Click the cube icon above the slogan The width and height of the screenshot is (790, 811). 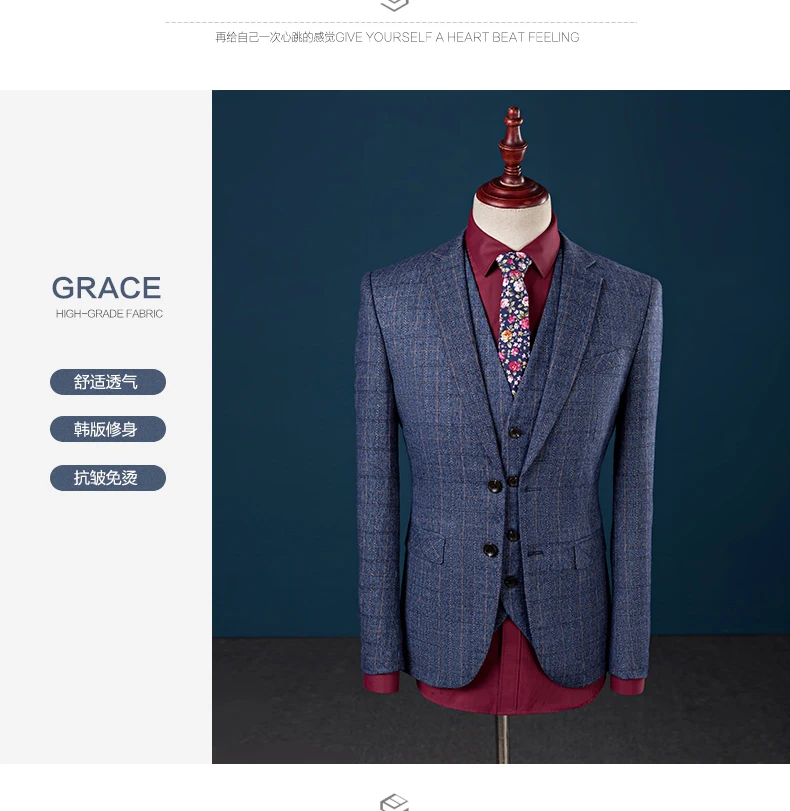(394, 5)
